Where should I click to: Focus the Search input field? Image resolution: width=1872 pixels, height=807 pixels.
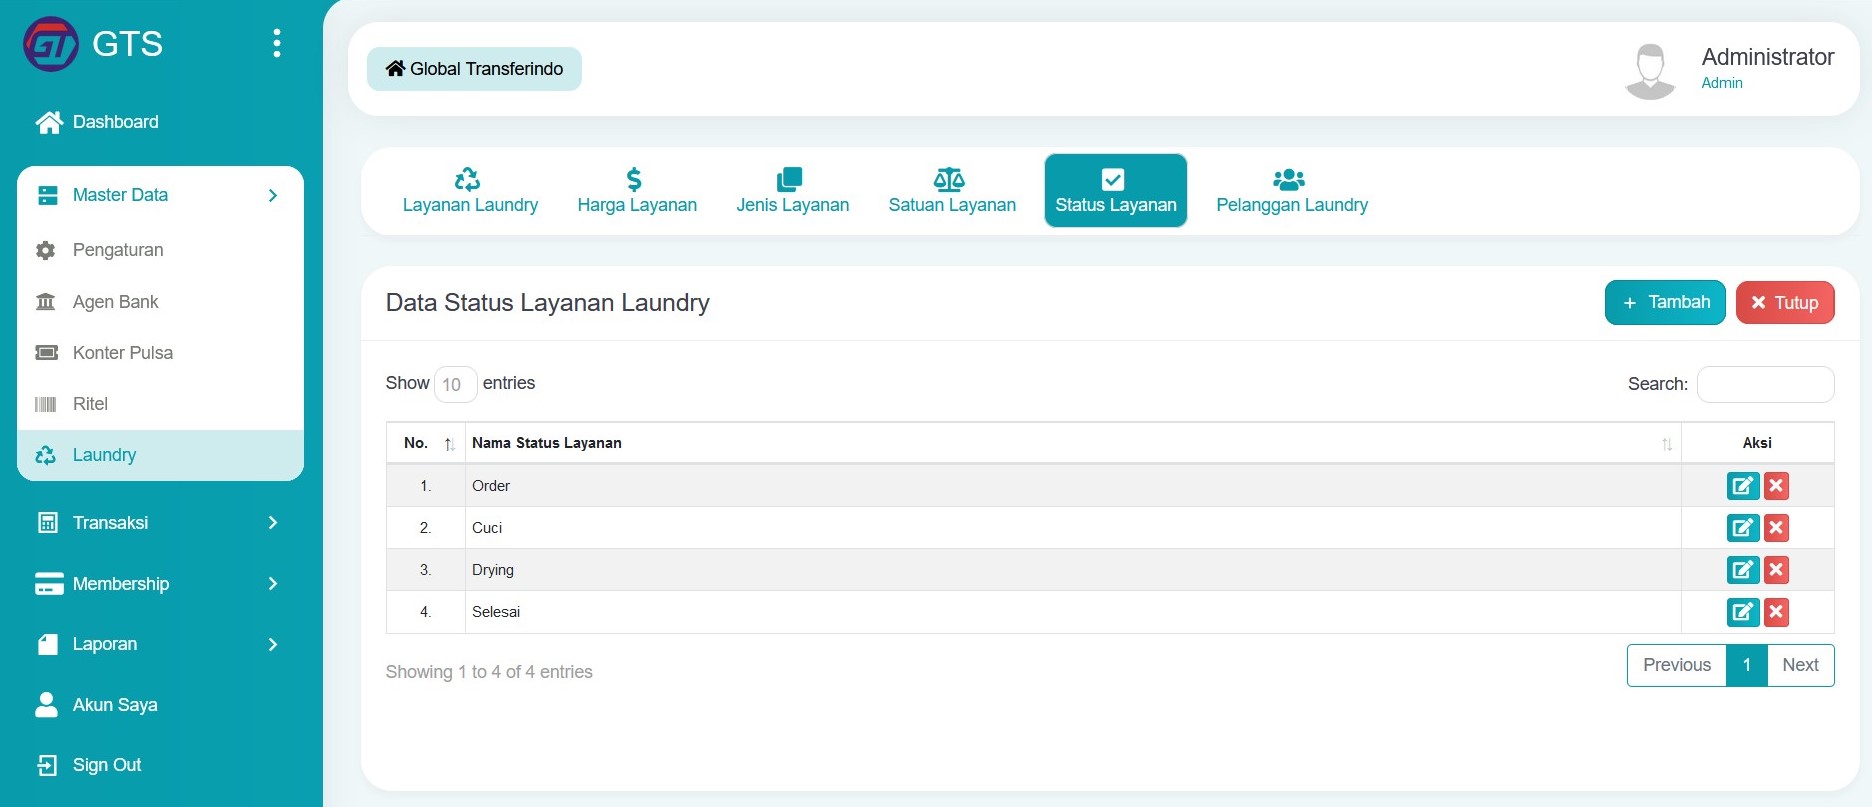[x=1766, y=384]
